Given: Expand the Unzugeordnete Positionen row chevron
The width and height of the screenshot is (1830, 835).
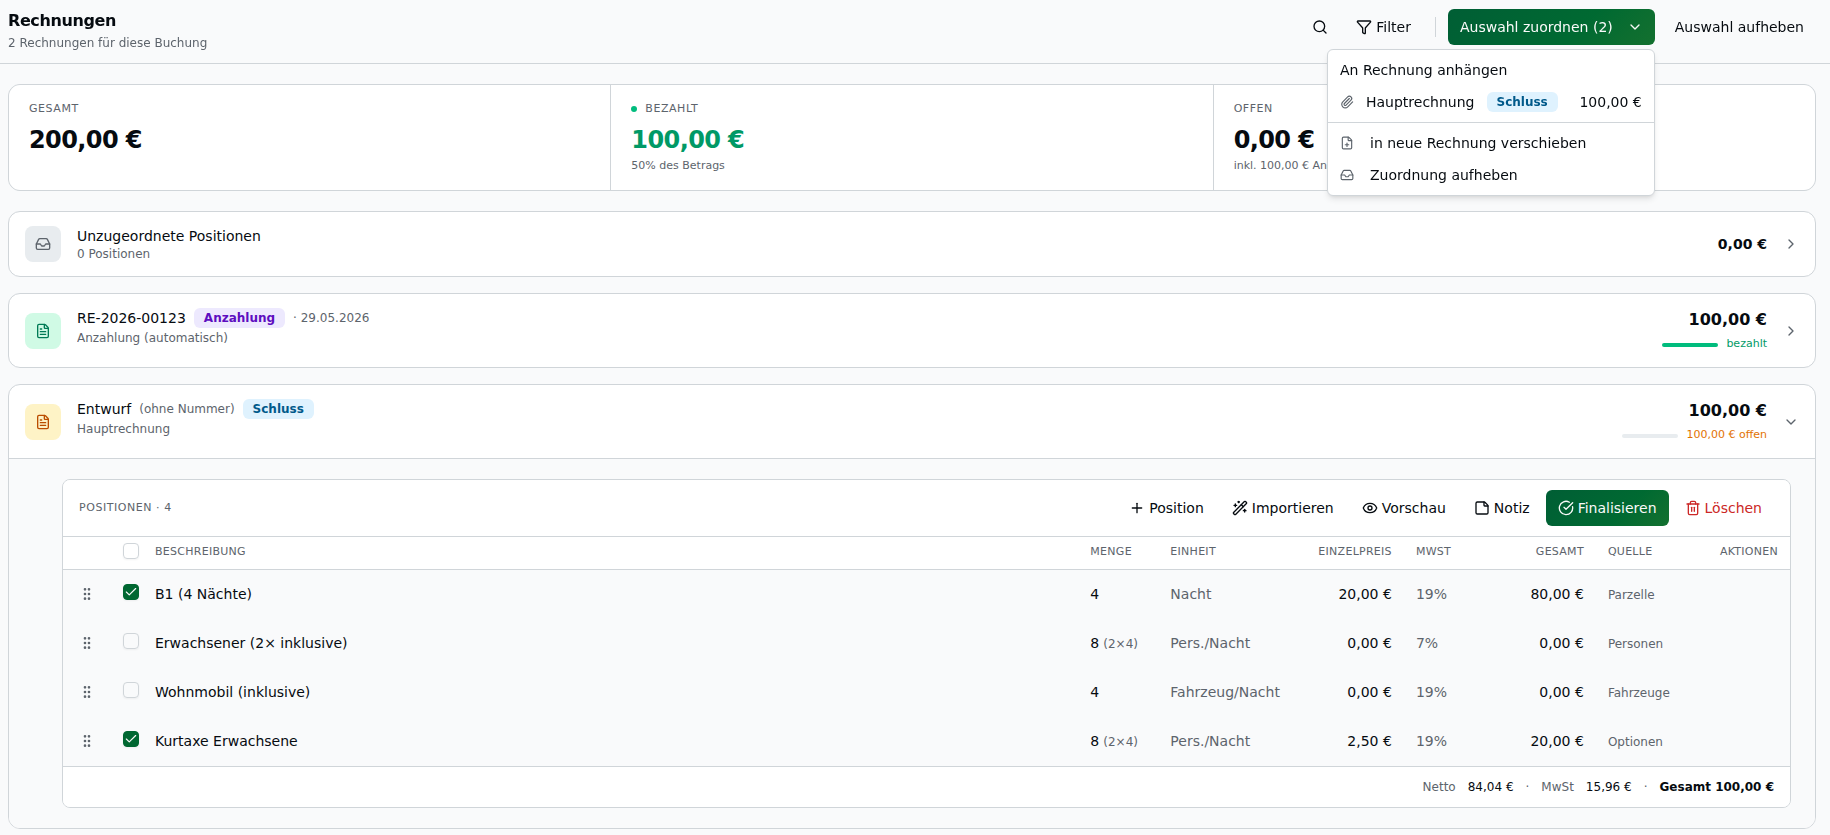Looking at the screenshot, I should point(1791,244).
